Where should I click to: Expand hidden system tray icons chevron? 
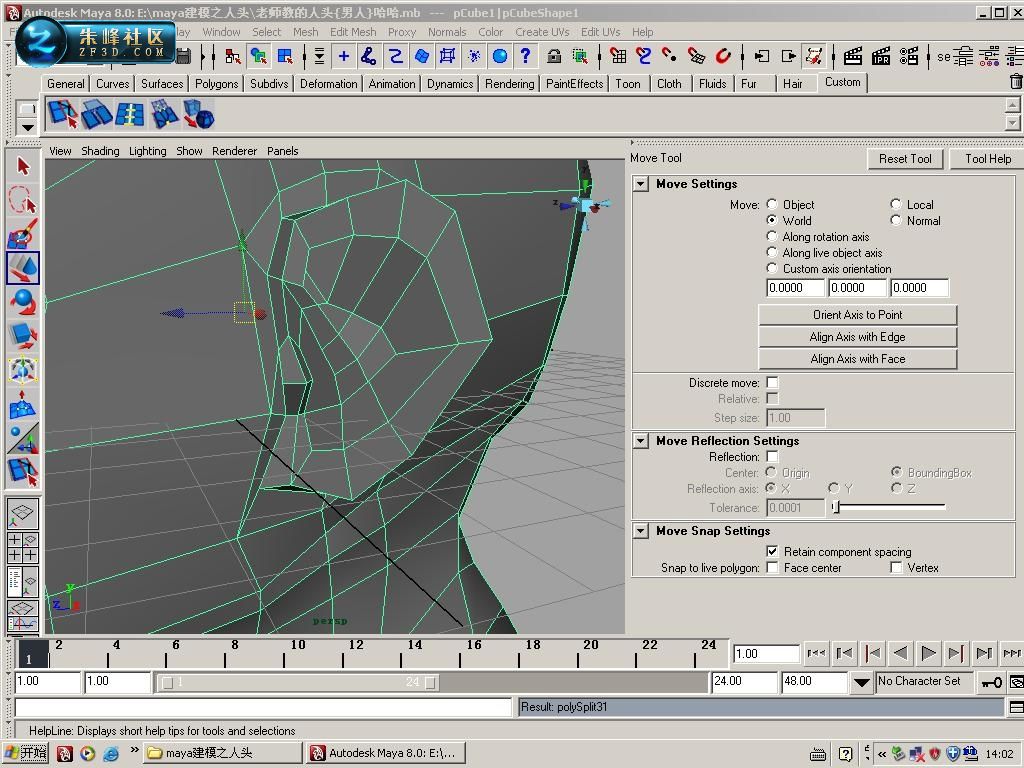point(882,754)
